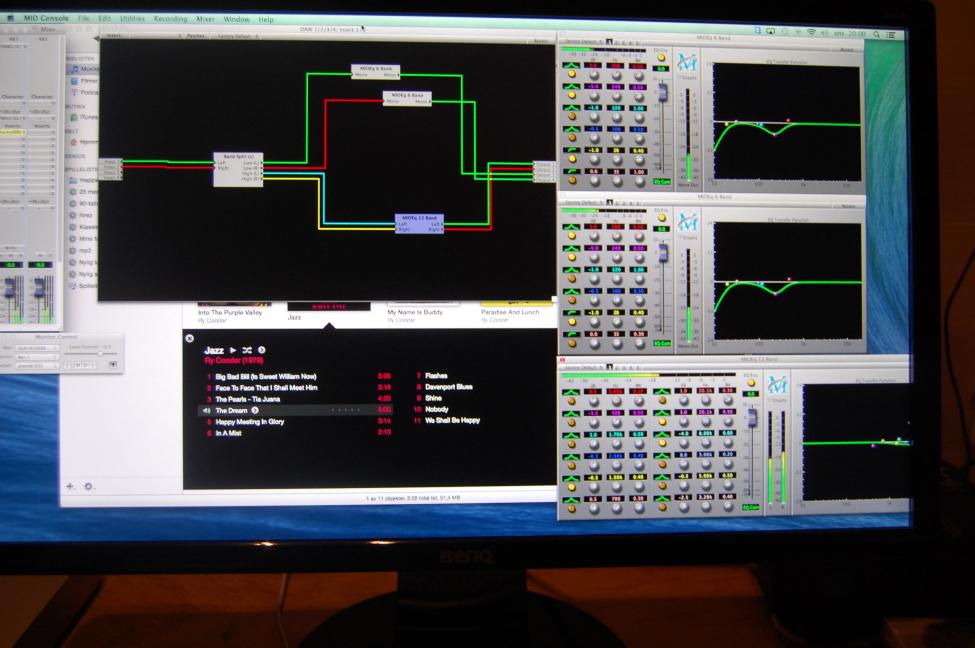Viewport: 975px width, 648px height.
Task: Close the expanded Jazz album view
Action: (190, 338)
